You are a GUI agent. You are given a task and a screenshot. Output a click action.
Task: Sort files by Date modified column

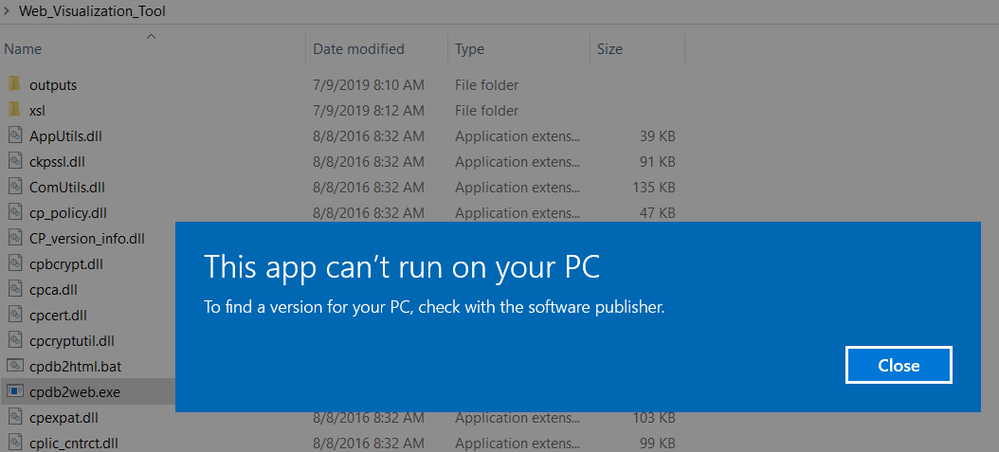point(358,49)
